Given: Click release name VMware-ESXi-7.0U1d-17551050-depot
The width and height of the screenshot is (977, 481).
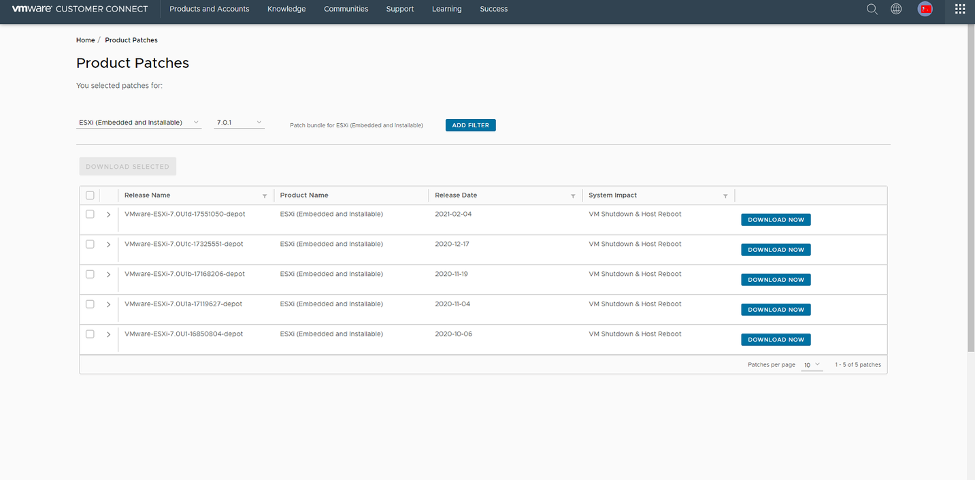Looking at the screenshot, I should pos(185,214).
